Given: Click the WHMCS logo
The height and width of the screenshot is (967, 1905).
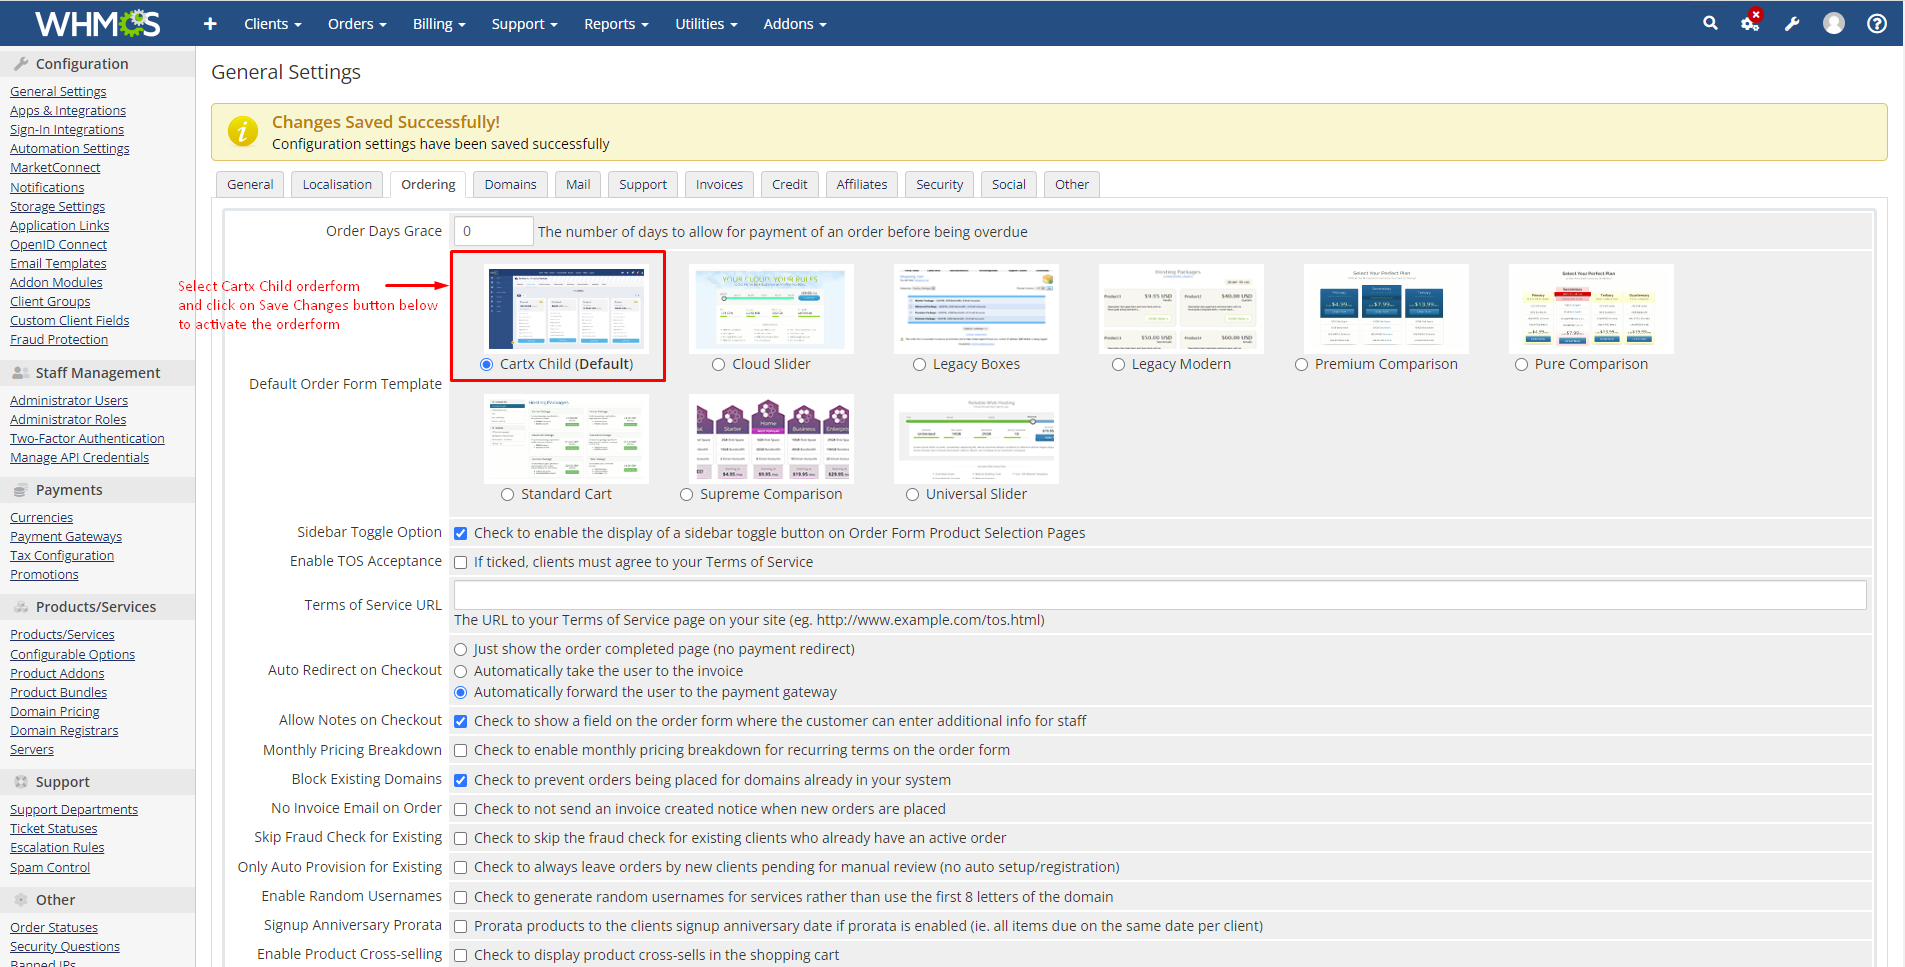Looking at the screenshot, I should pos(98,23).
